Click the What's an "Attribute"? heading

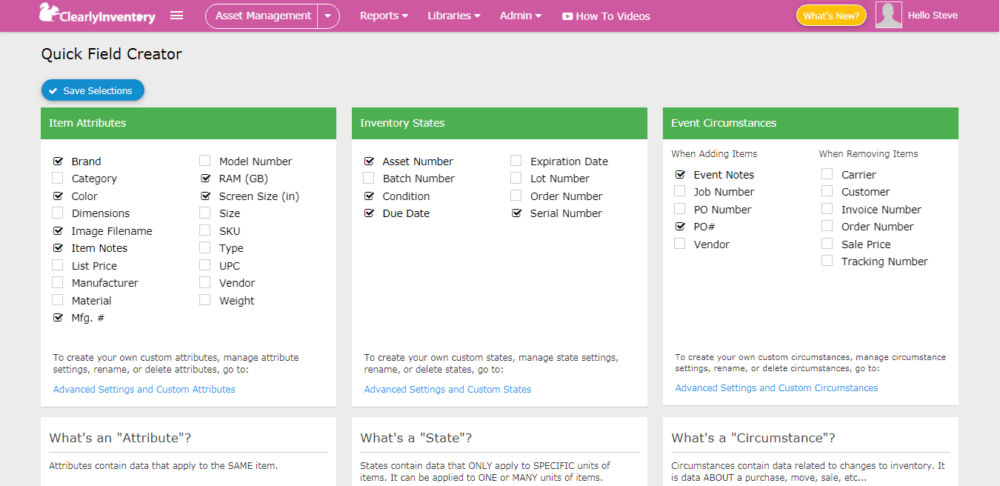(121, 438)
